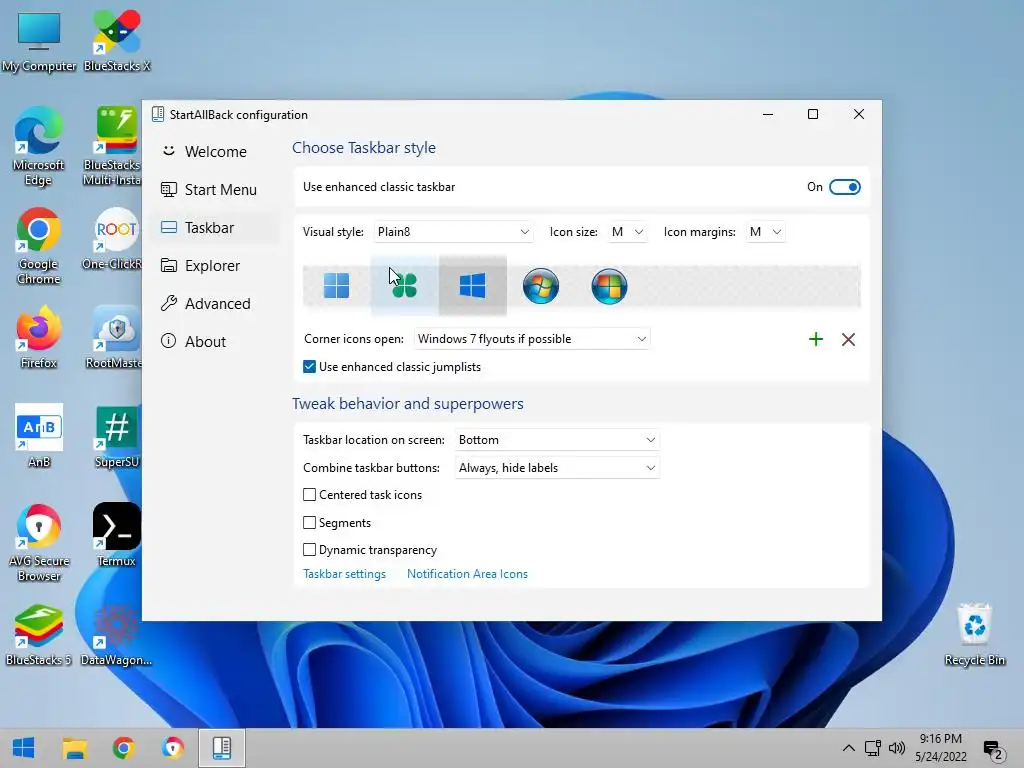Add a custom start button with green plus
1024x768 pixels.
coord(816,339)
